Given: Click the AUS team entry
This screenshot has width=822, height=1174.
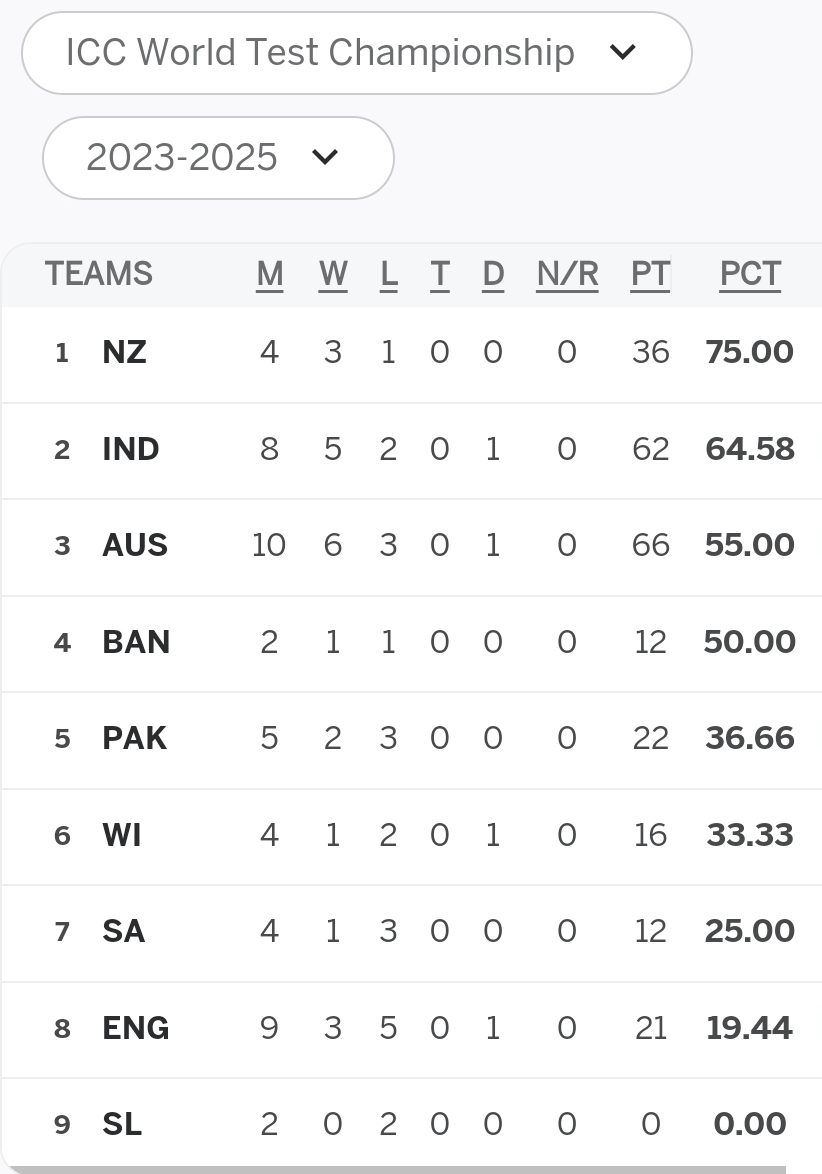Looking at the screenshot, I should point(135,545).
